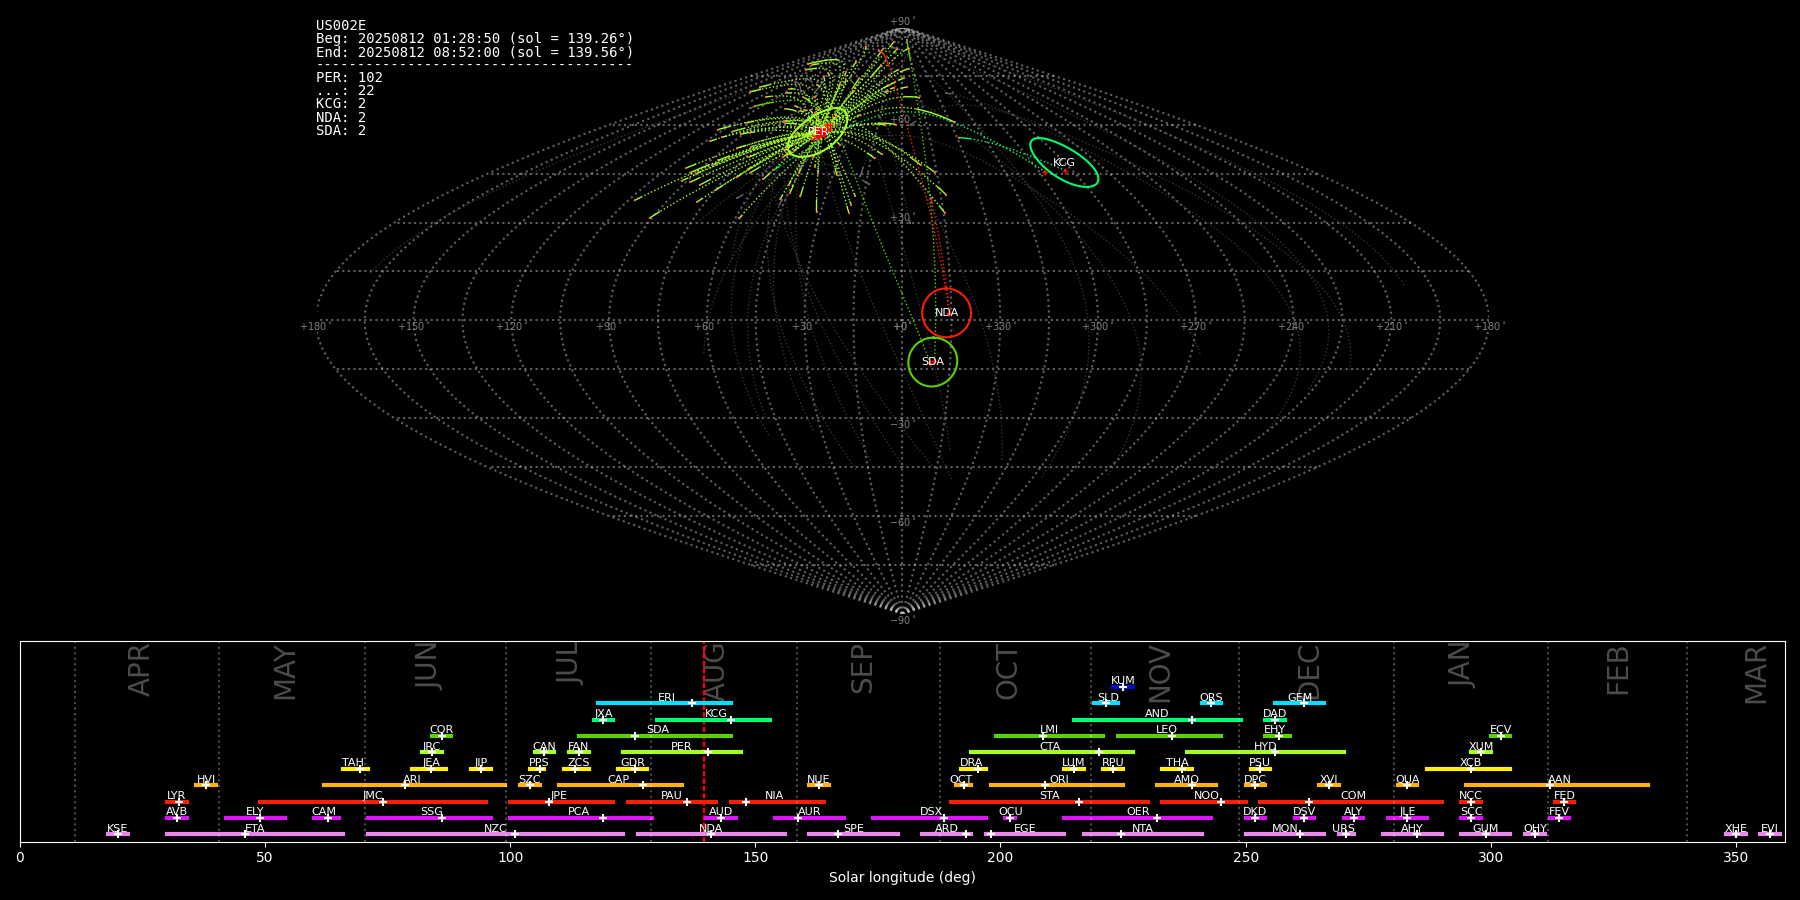Image resolution: width=1800 pixels, height=900 pixels.
Task: Click the red dashed current-date marker in timeline
Action: click(704, 741)
